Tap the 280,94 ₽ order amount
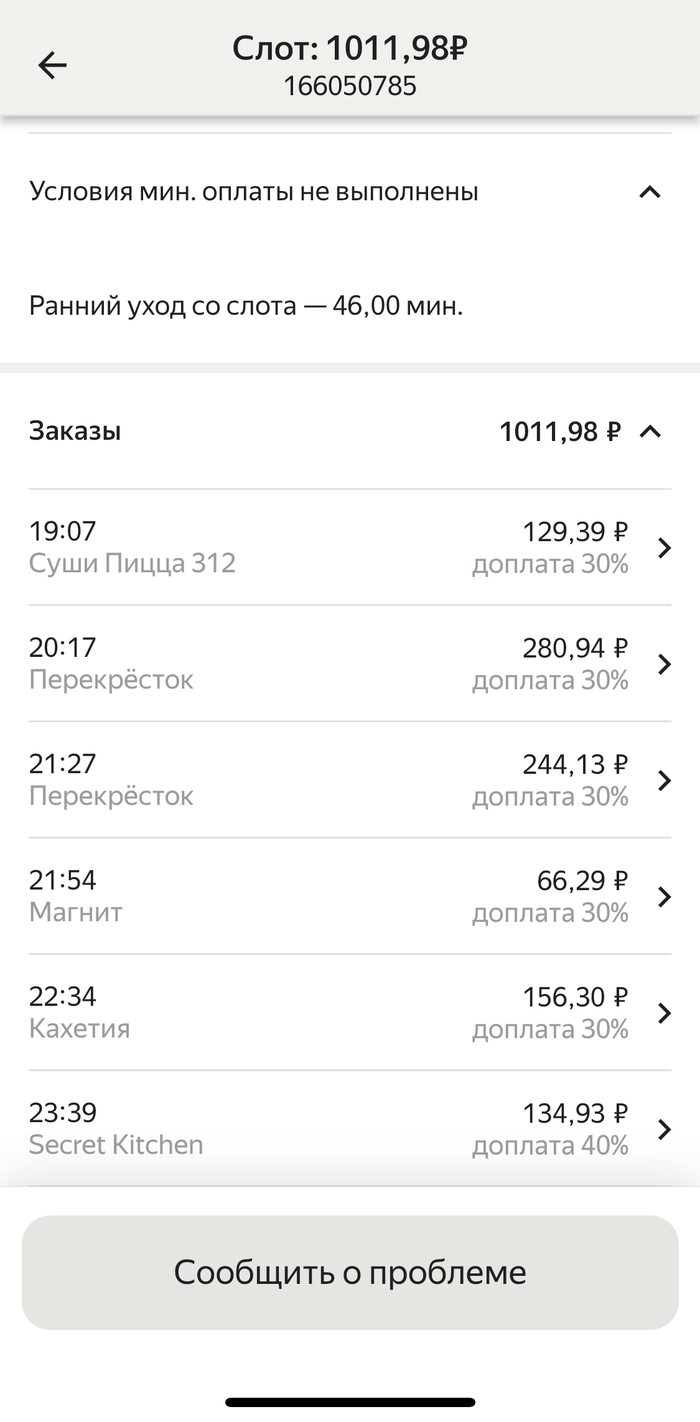The image size is (700, 1422). pyautogui.click(x=575, y=648)
